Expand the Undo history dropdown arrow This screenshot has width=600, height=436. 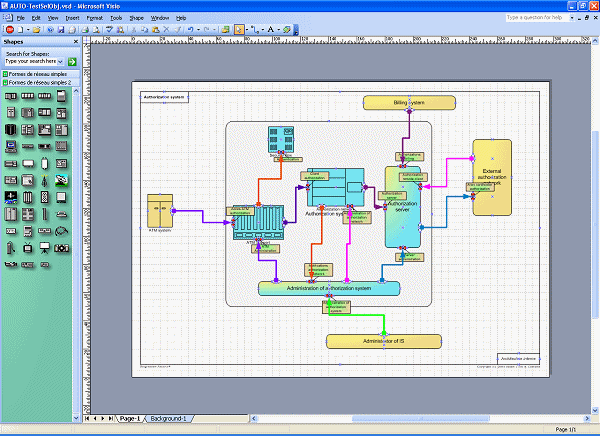tap(198, 29)
